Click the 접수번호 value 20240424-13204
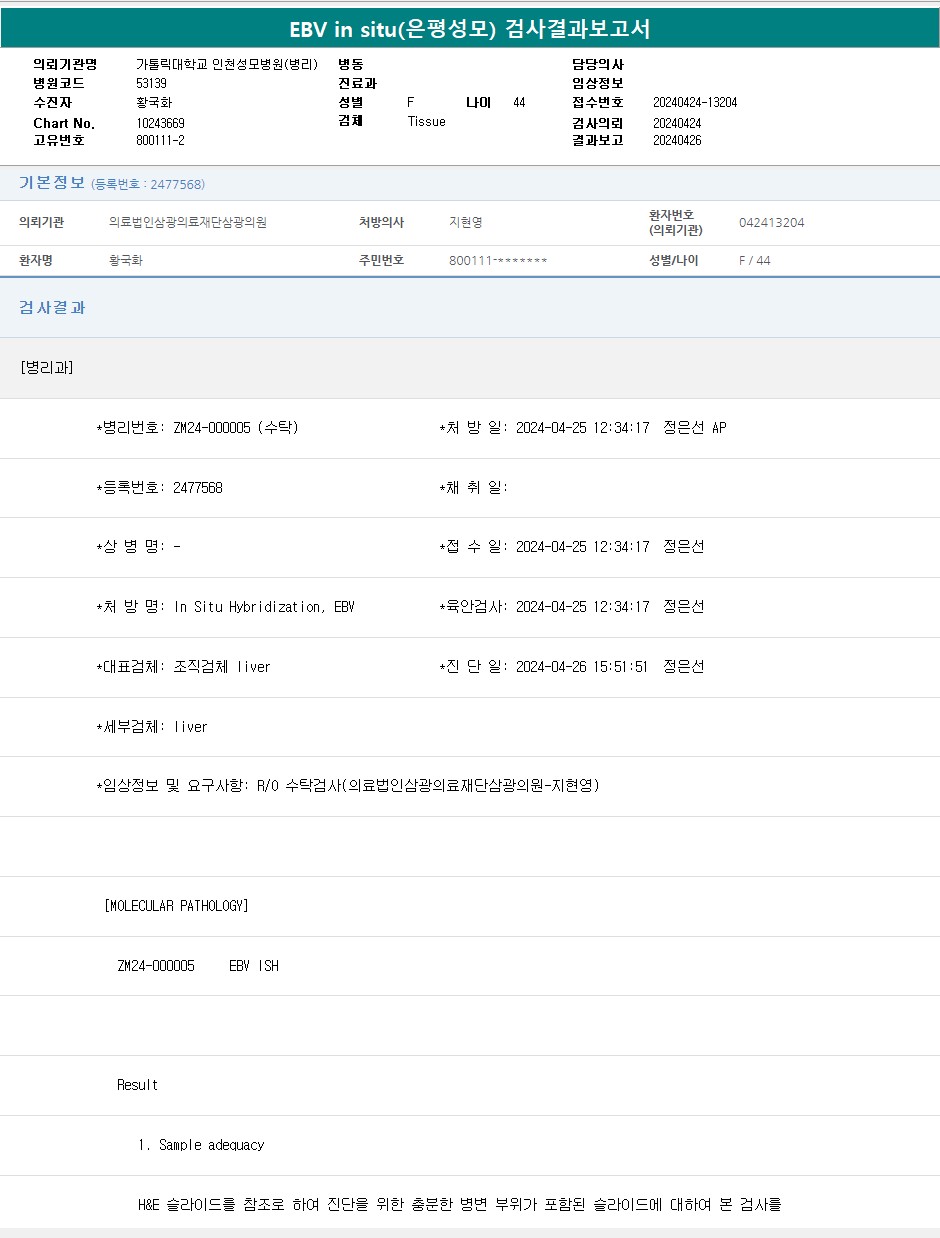 [x=694, y=102]
